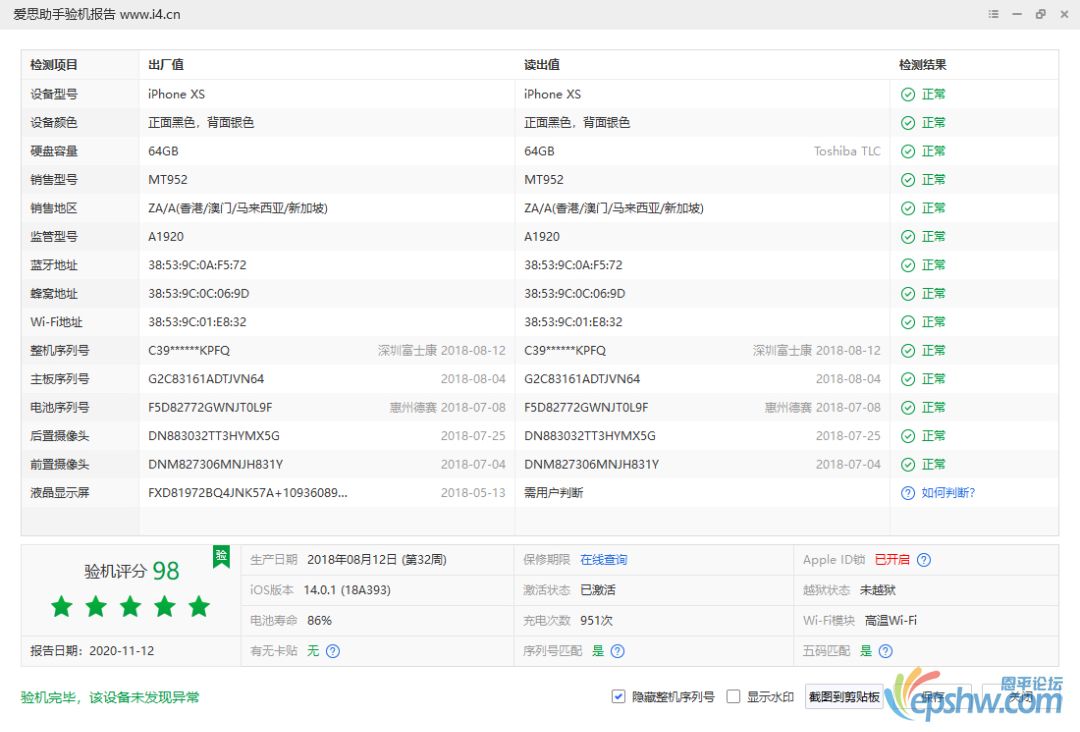Image resolution: width=1080 pixels, height=732 pixels.
Task: Click the green check icon for 硬盘容量
Action: tap(908, 151)
